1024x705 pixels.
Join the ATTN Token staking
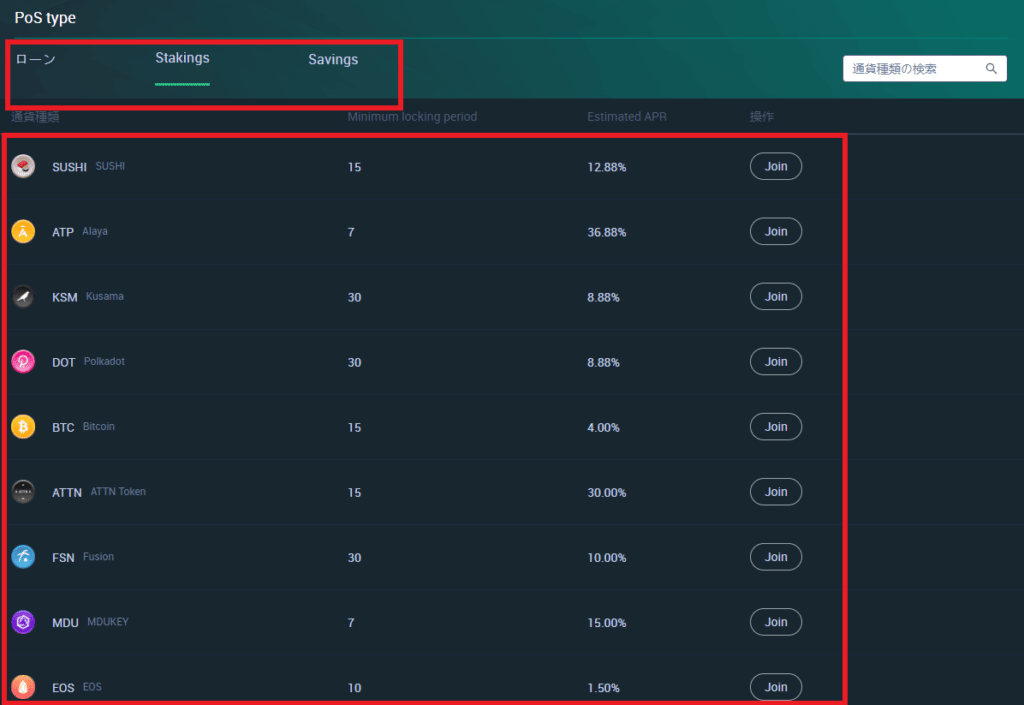coord(776,492)
